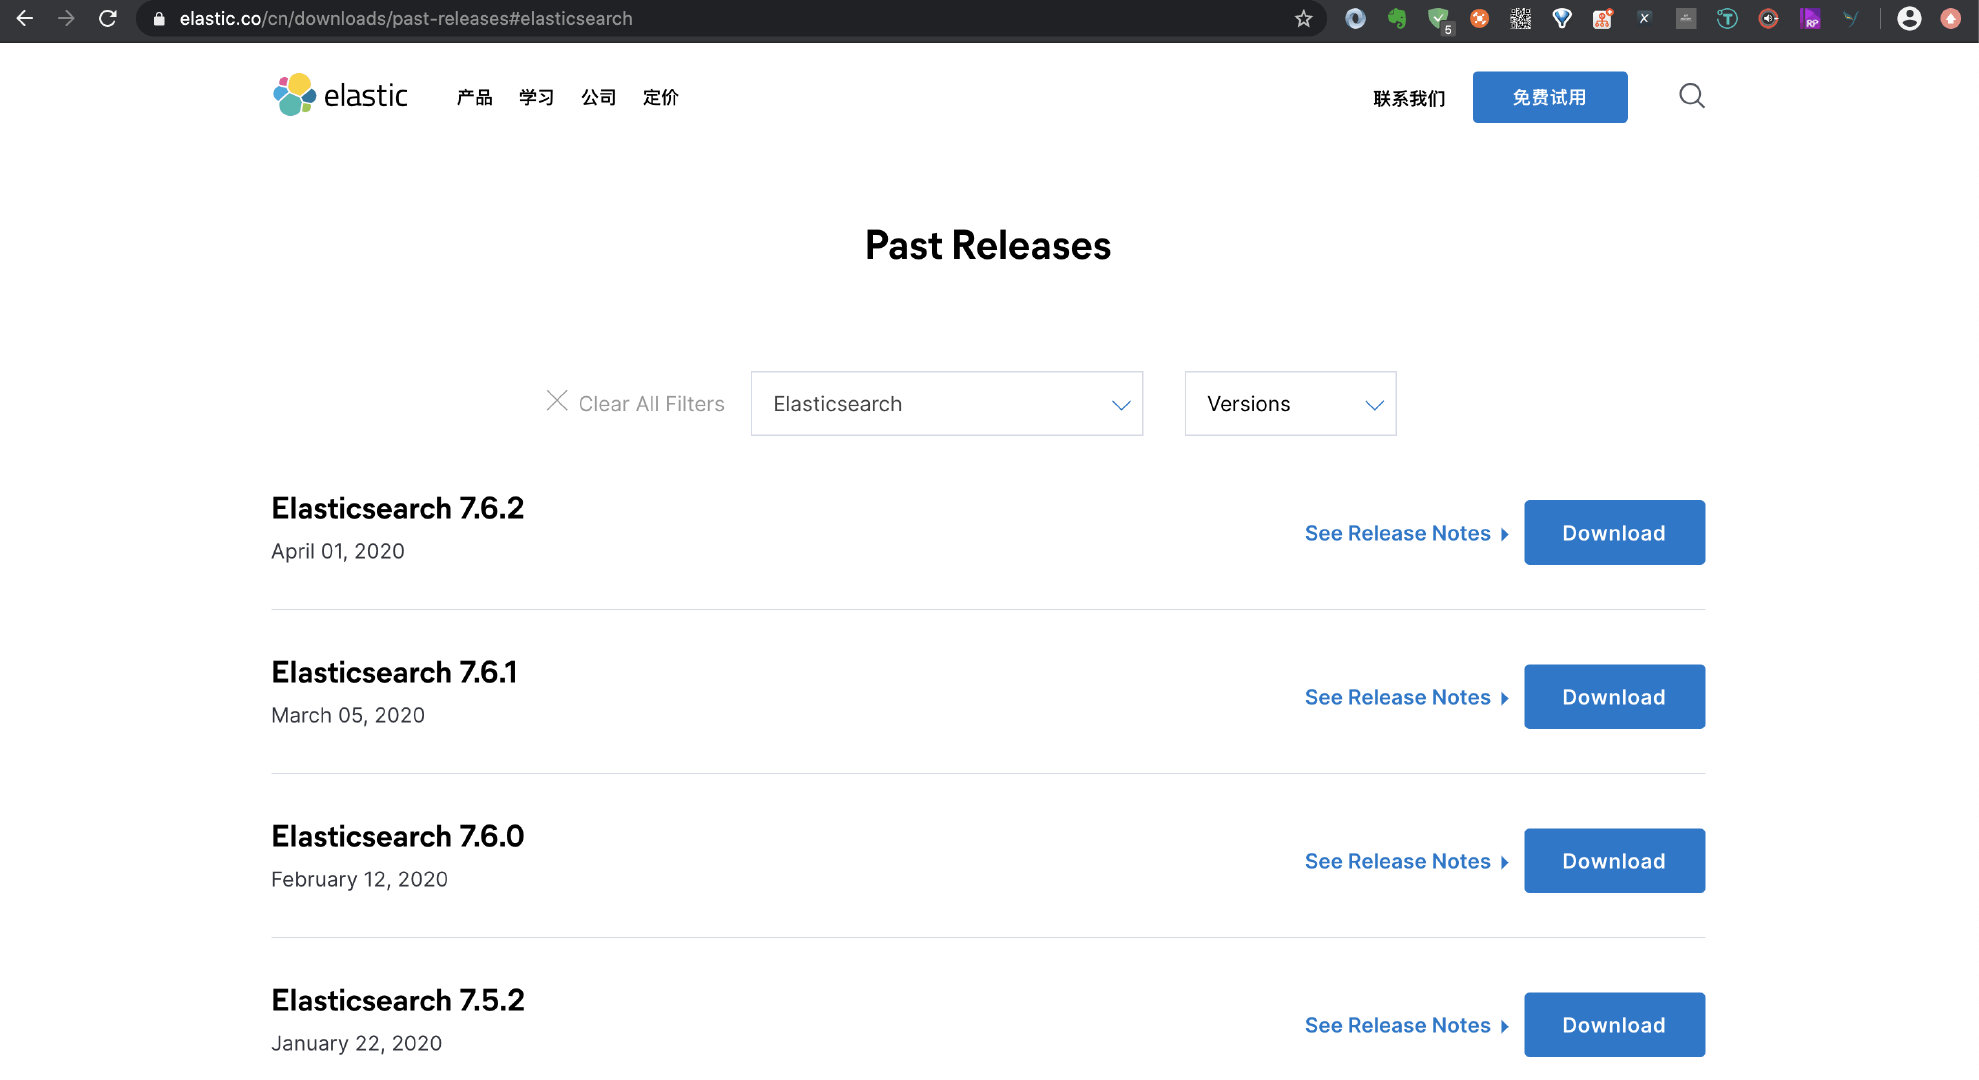Click the address bar URL
This screenshot has width=1979, height=1080.
point(405,18)
